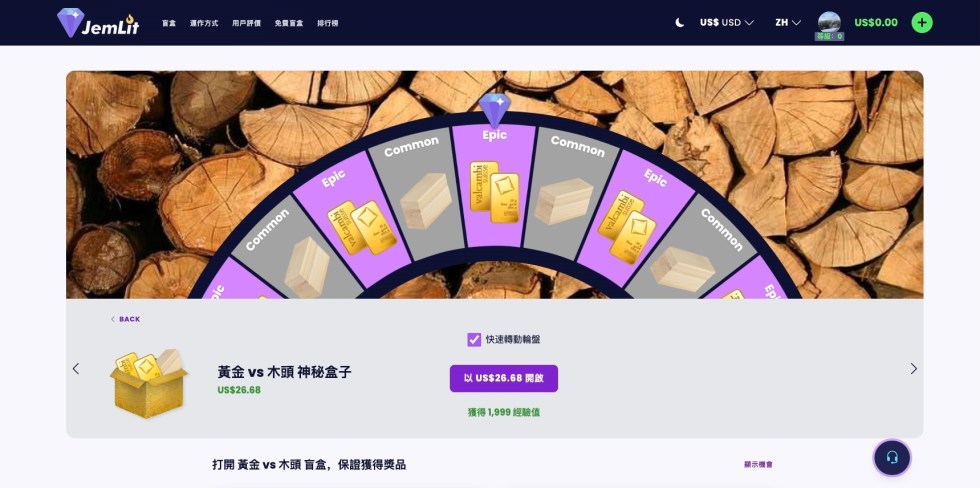Click the green plus add-funds icon

click(922, 22)
